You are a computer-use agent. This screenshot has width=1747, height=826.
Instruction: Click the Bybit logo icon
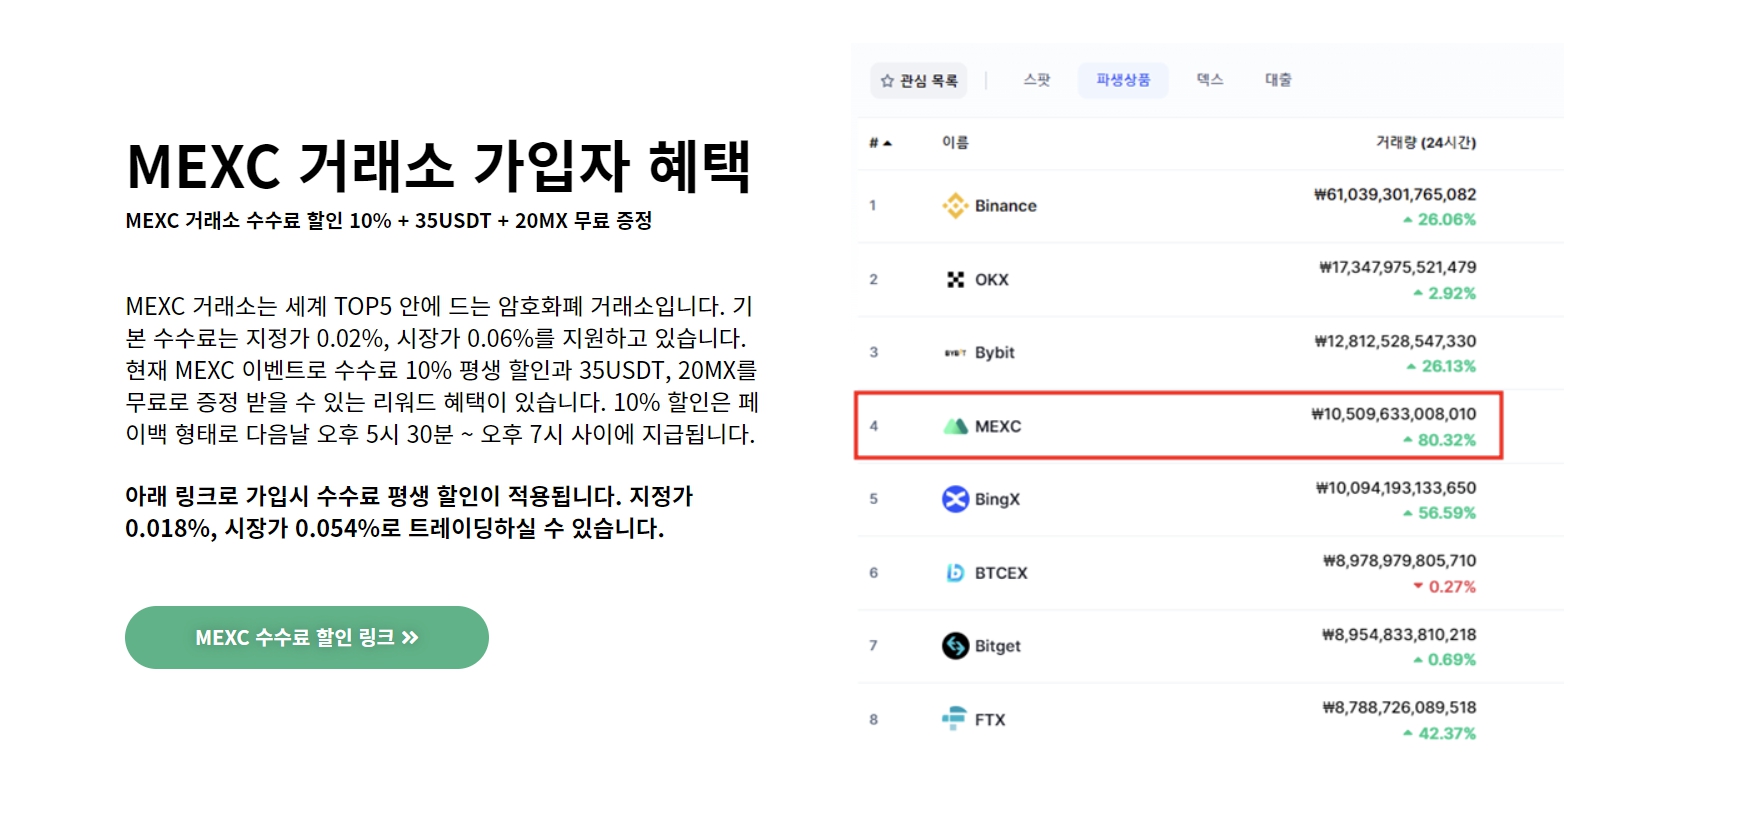point(955,353)
